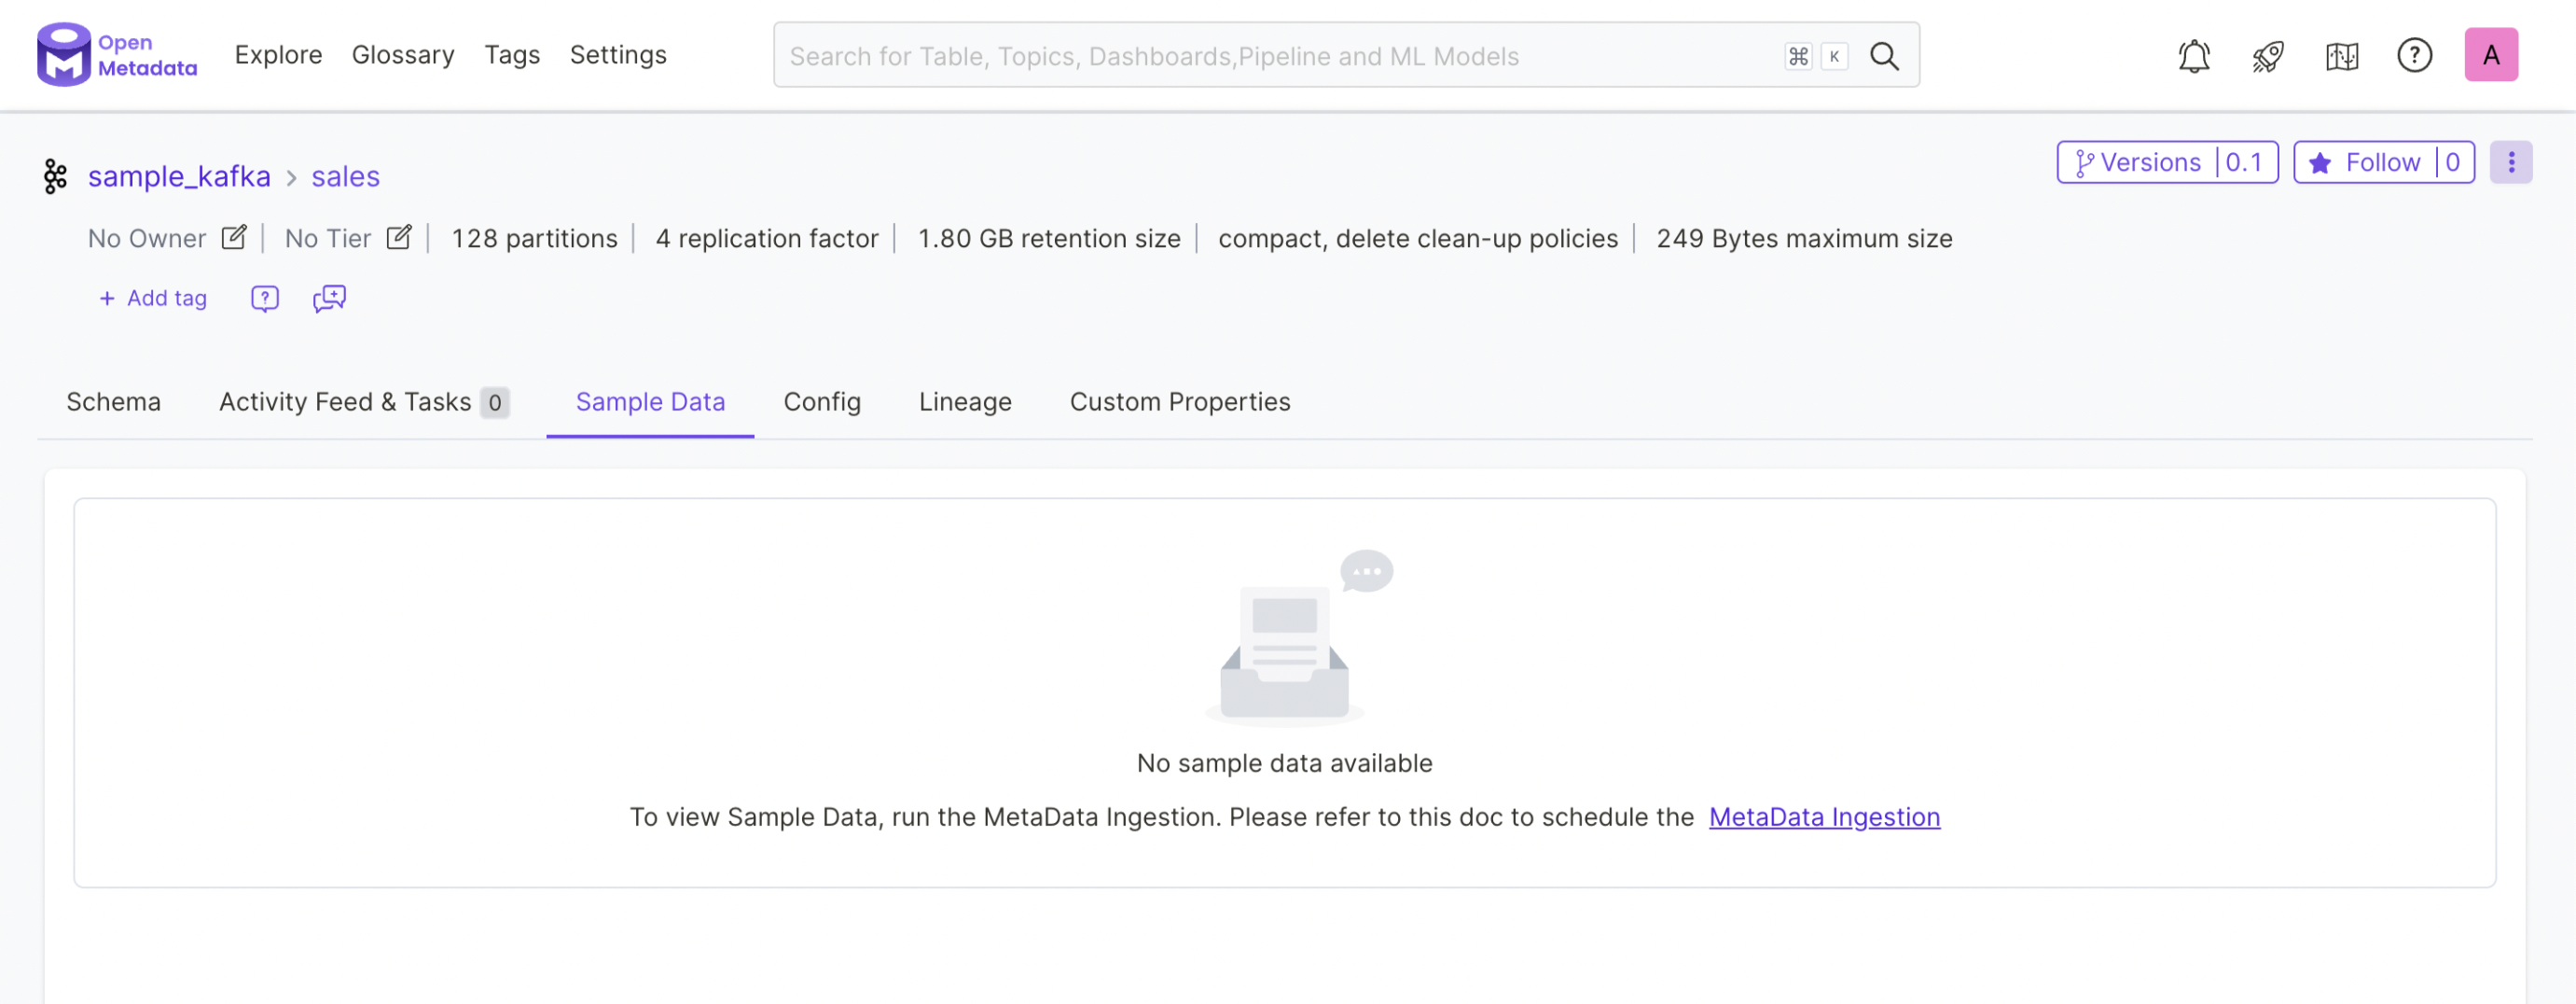Click the Versions 0.1 button
This screenshot has height=1004, width=2576.
[2167, 162]
